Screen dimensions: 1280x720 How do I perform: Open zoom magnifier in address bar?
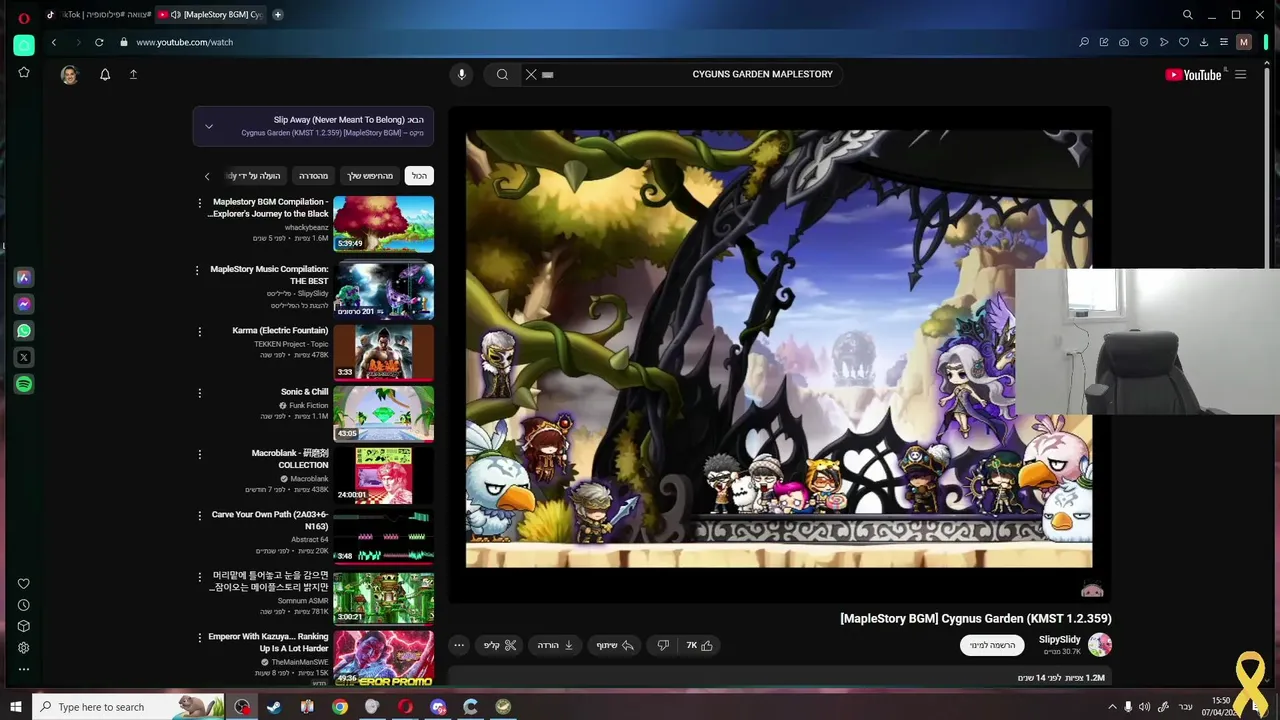[1084, 42]
